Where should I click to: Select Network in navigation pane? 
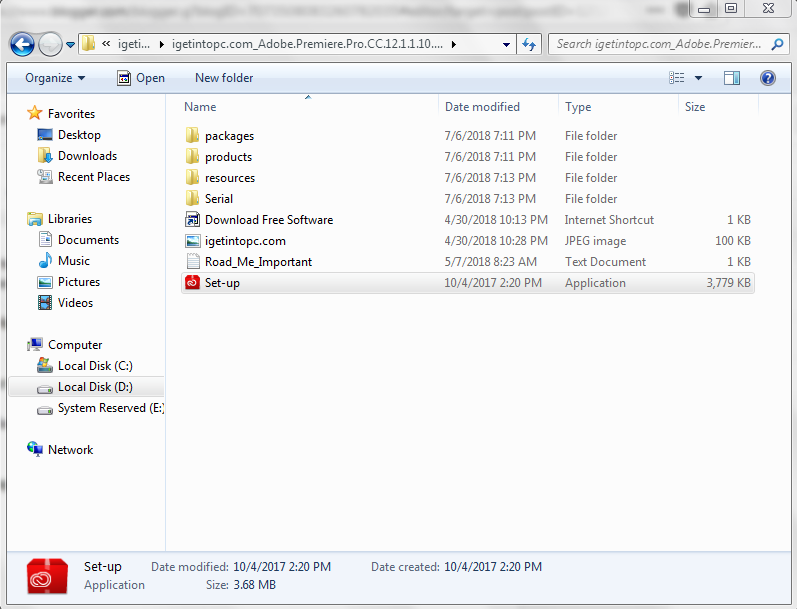(71, 450)
